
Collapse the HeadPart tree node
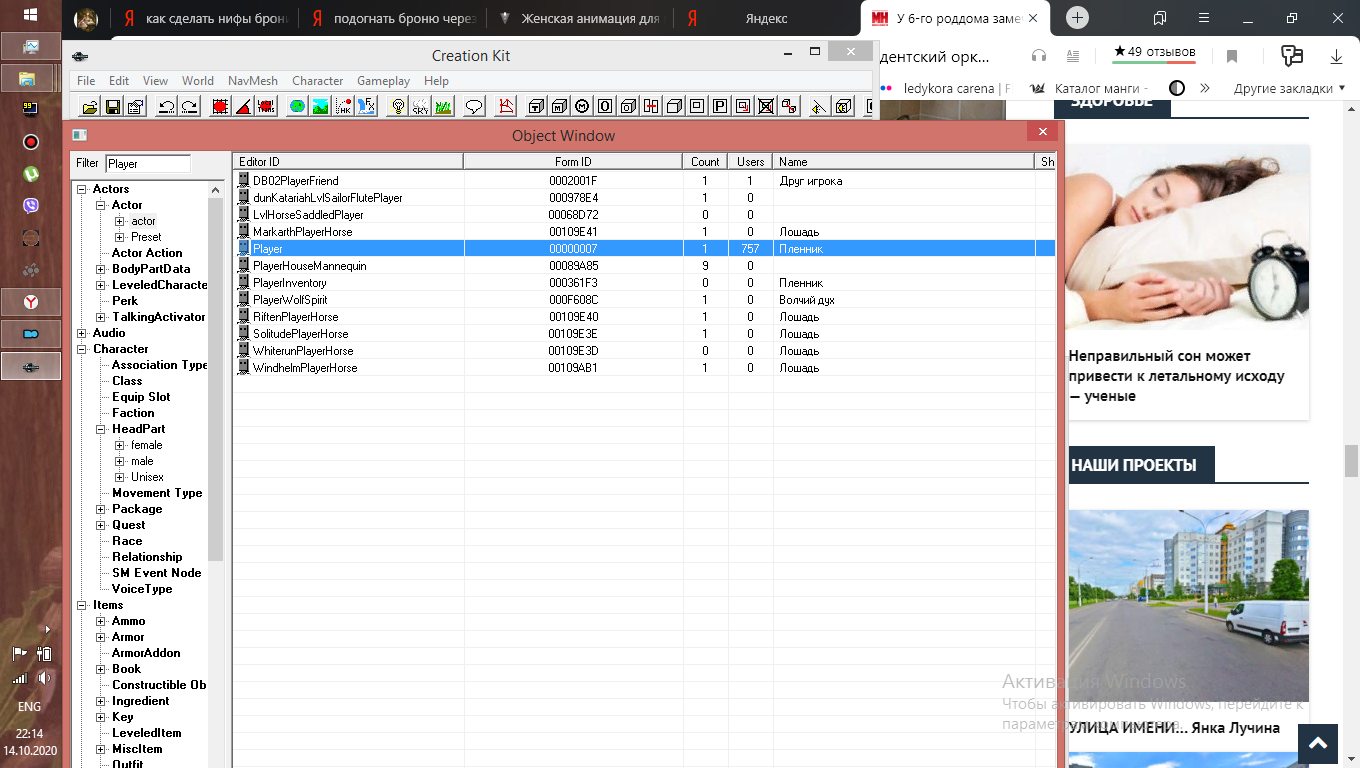pyautogui.click(x=101, y=429)
